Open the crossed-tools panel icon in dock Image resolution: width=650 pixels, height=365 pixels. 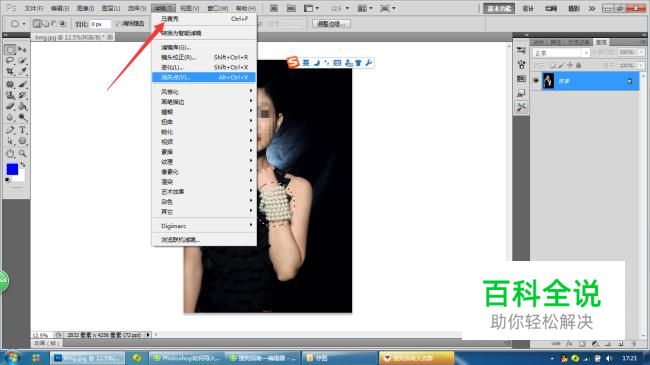click(x=521, y=107)
